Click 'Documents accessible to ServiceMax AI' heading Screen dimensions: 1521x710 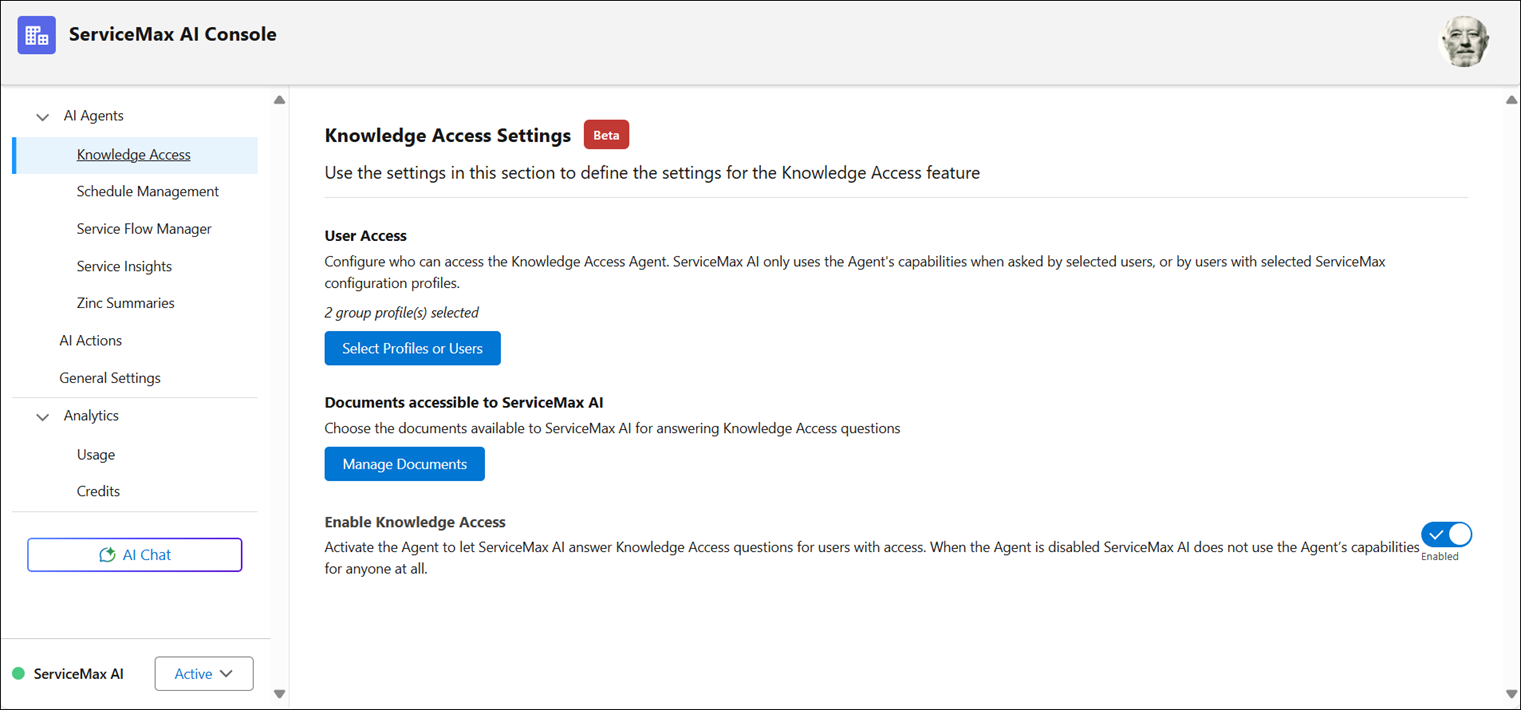click(x=464, y=403)
